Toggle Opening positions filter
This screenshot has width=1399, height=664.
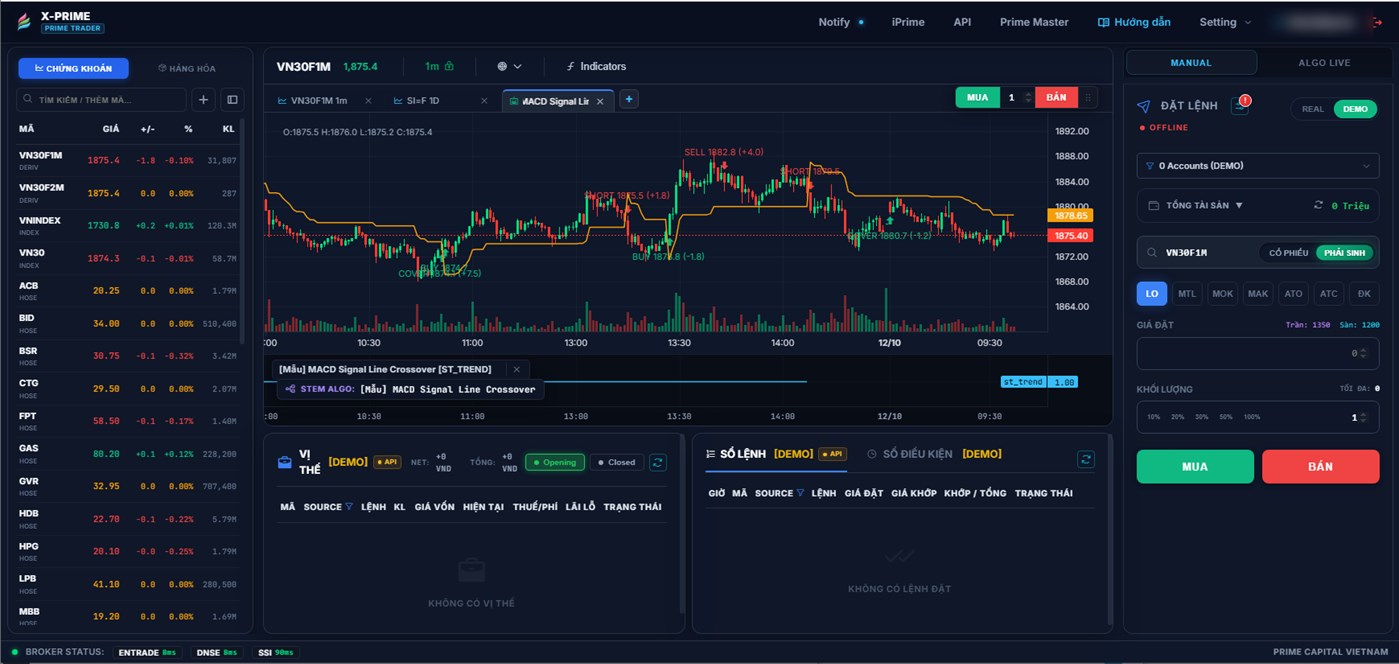(x=554, y=462)
